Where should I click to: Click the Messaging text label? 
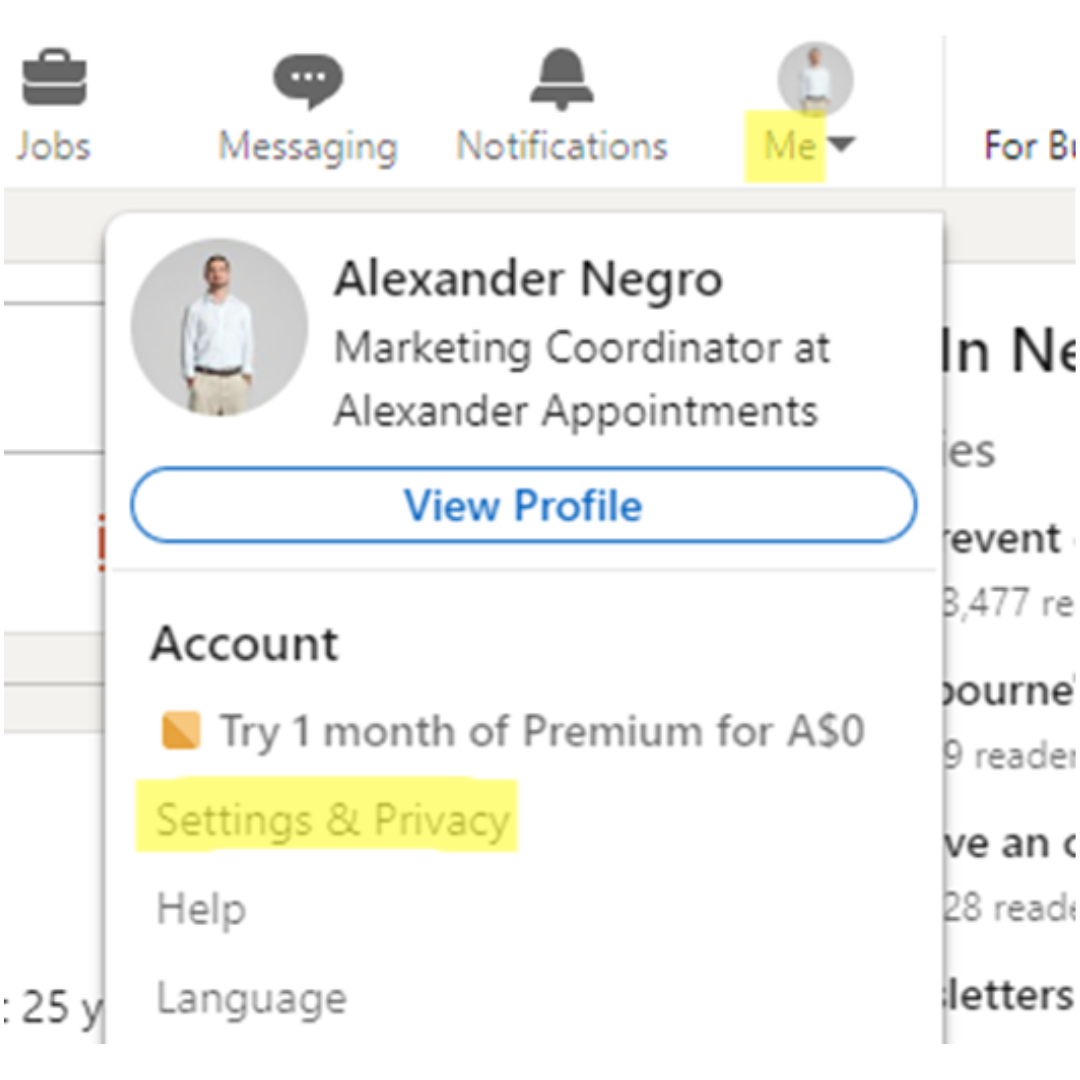308,147
